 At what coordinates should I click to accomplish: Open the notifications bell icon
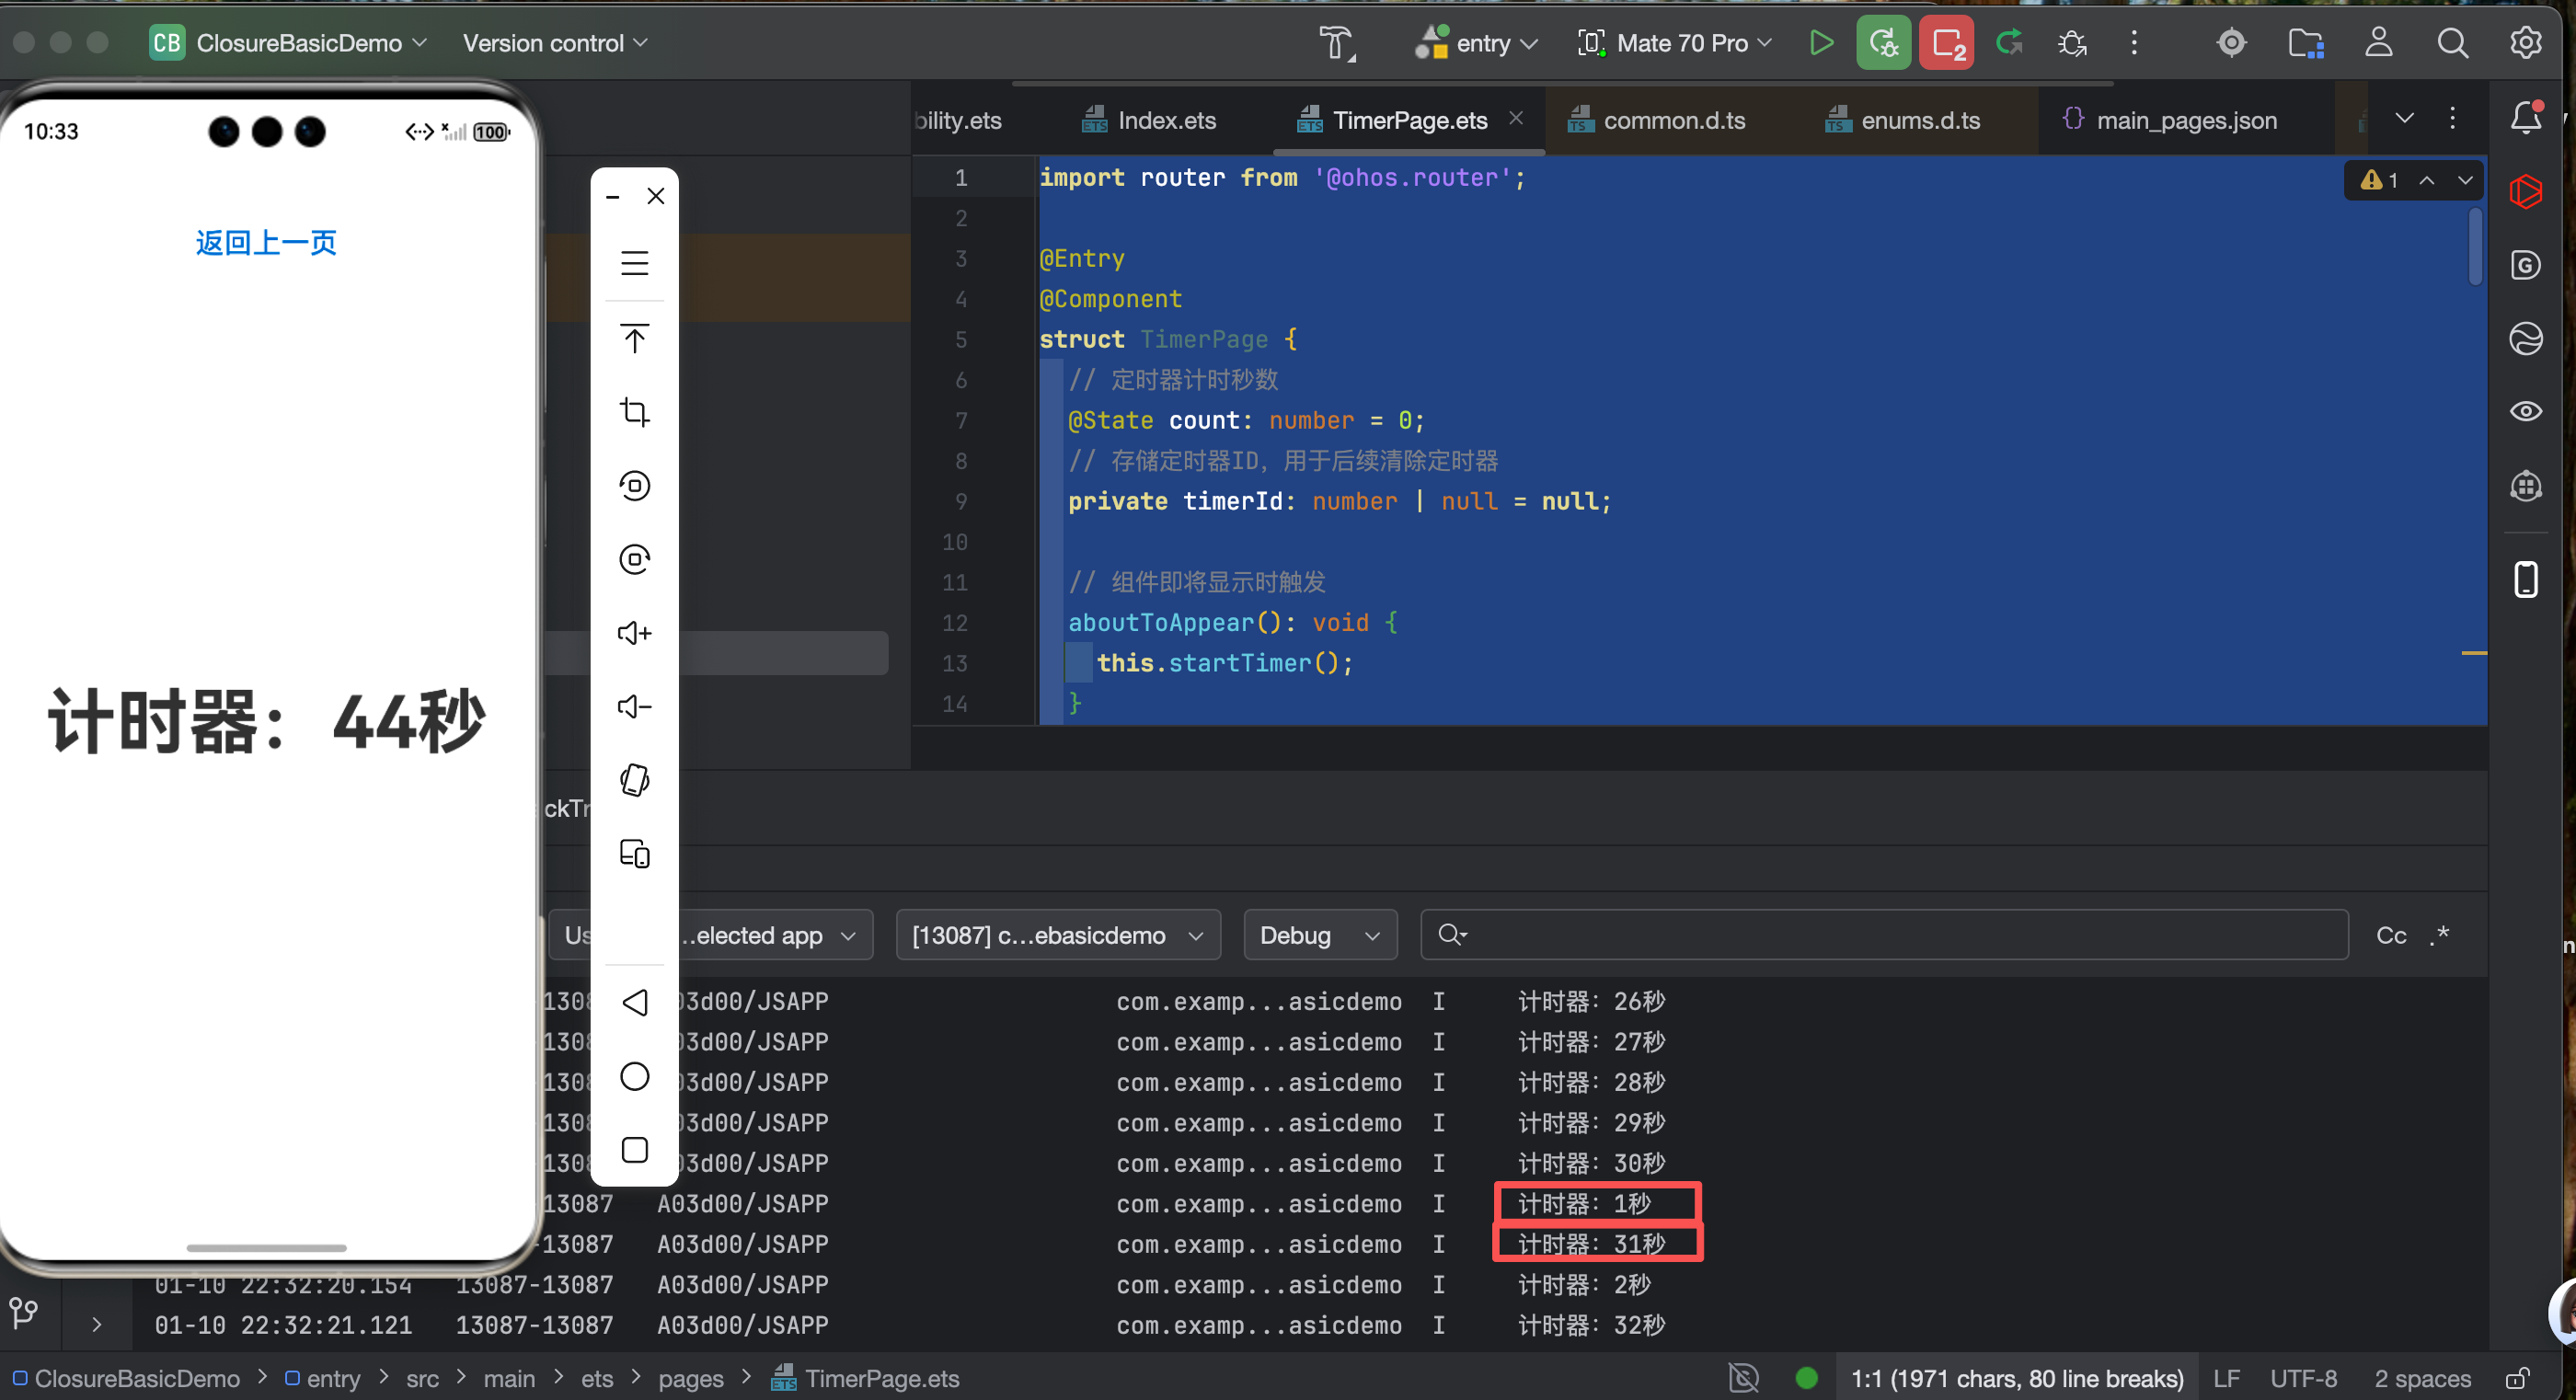[2525, 118]
